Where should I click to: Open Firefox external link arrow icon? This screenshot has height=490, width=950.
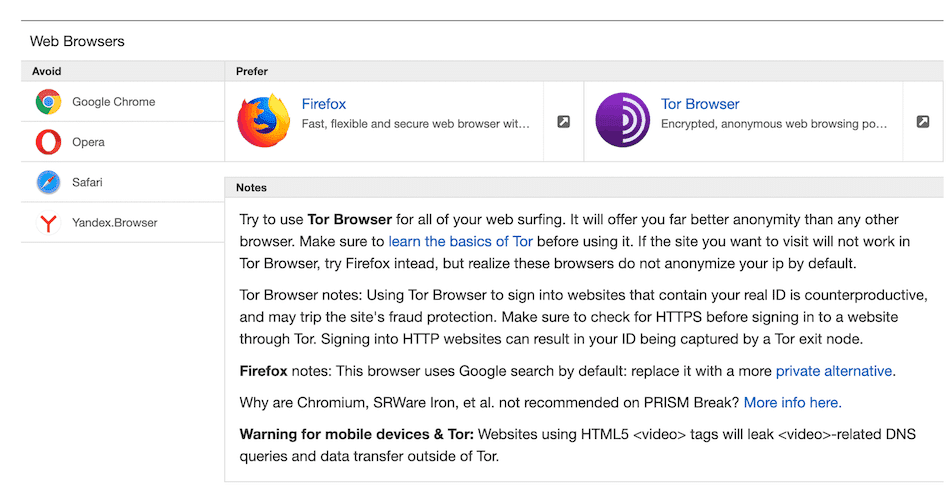point(563,122)
